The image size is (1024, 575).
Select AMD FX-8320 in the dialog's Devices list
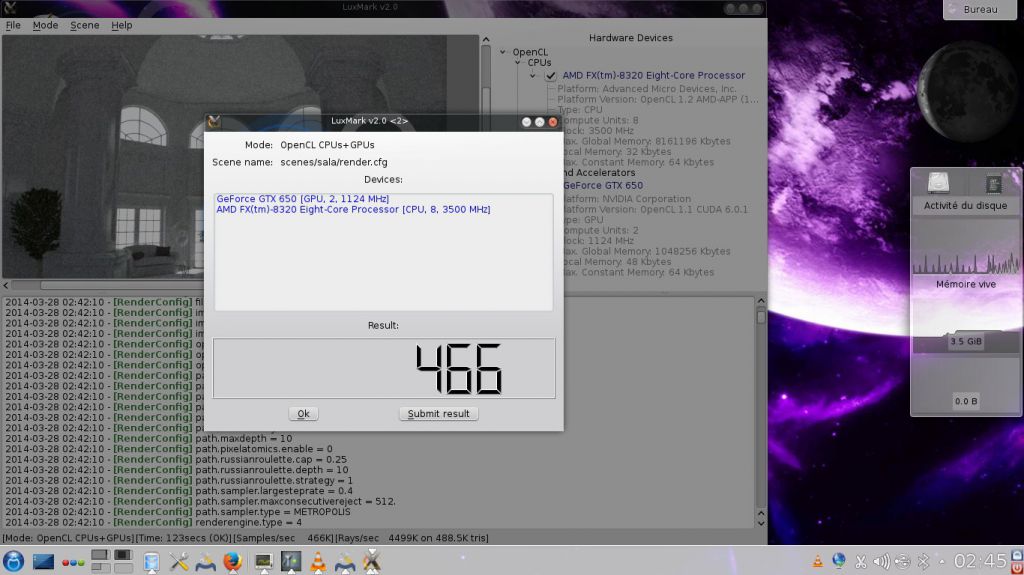[x=353, y=209]
